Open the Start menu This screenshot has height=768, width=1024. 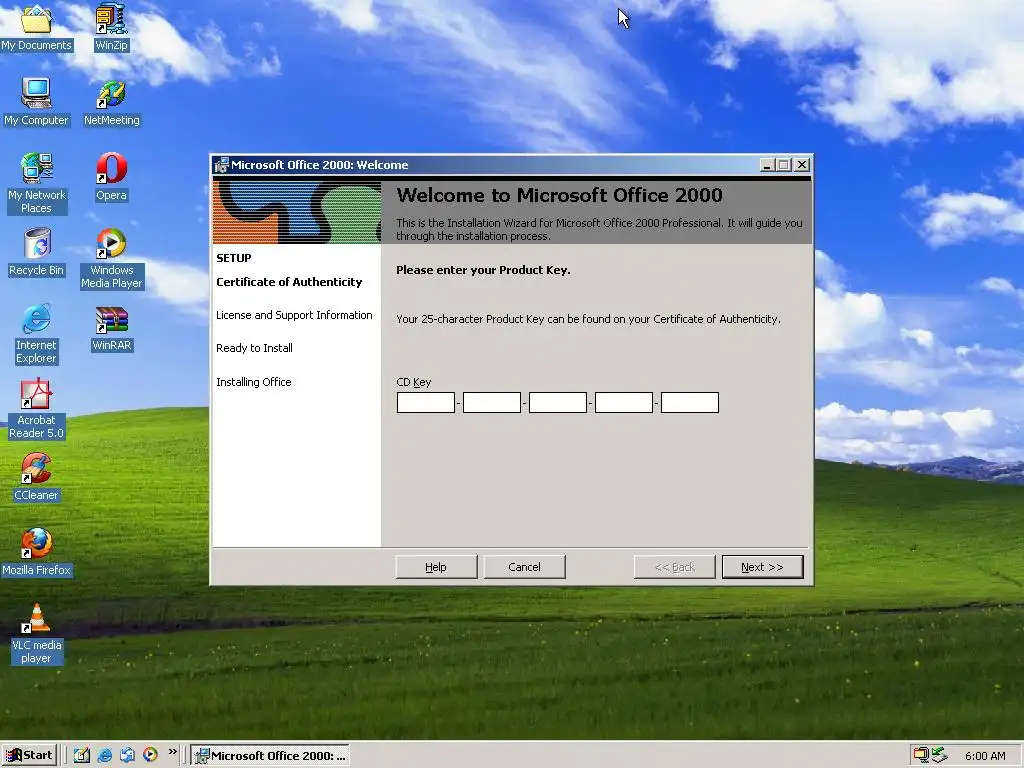point(29,755)
